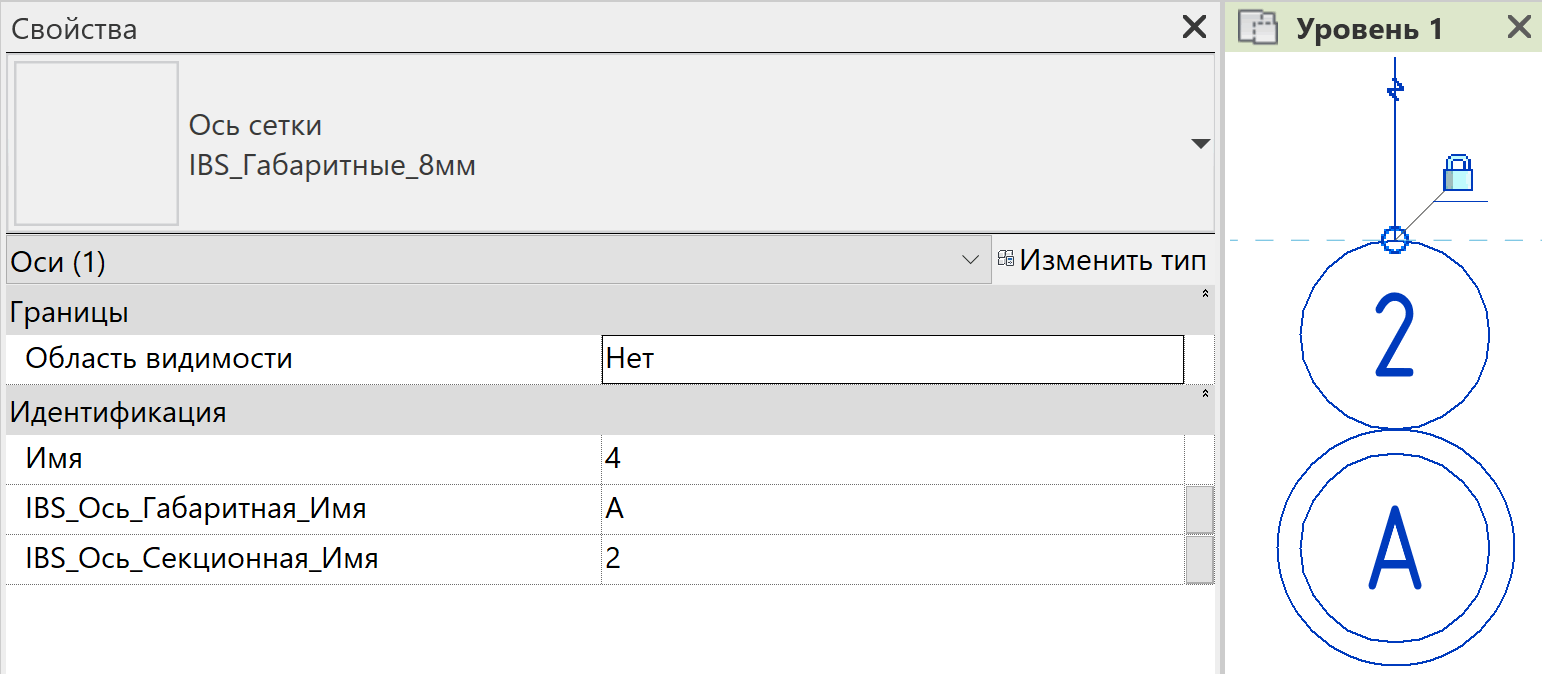Click the Изменить тип button
The width and height of the screenshot is (1542, 674).
coord(1103,261)
